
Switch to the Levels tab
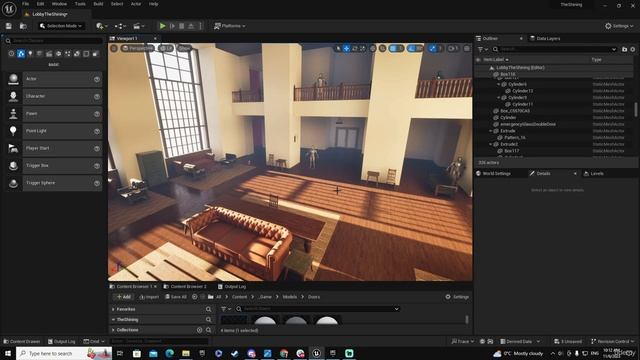click(593, 173)
